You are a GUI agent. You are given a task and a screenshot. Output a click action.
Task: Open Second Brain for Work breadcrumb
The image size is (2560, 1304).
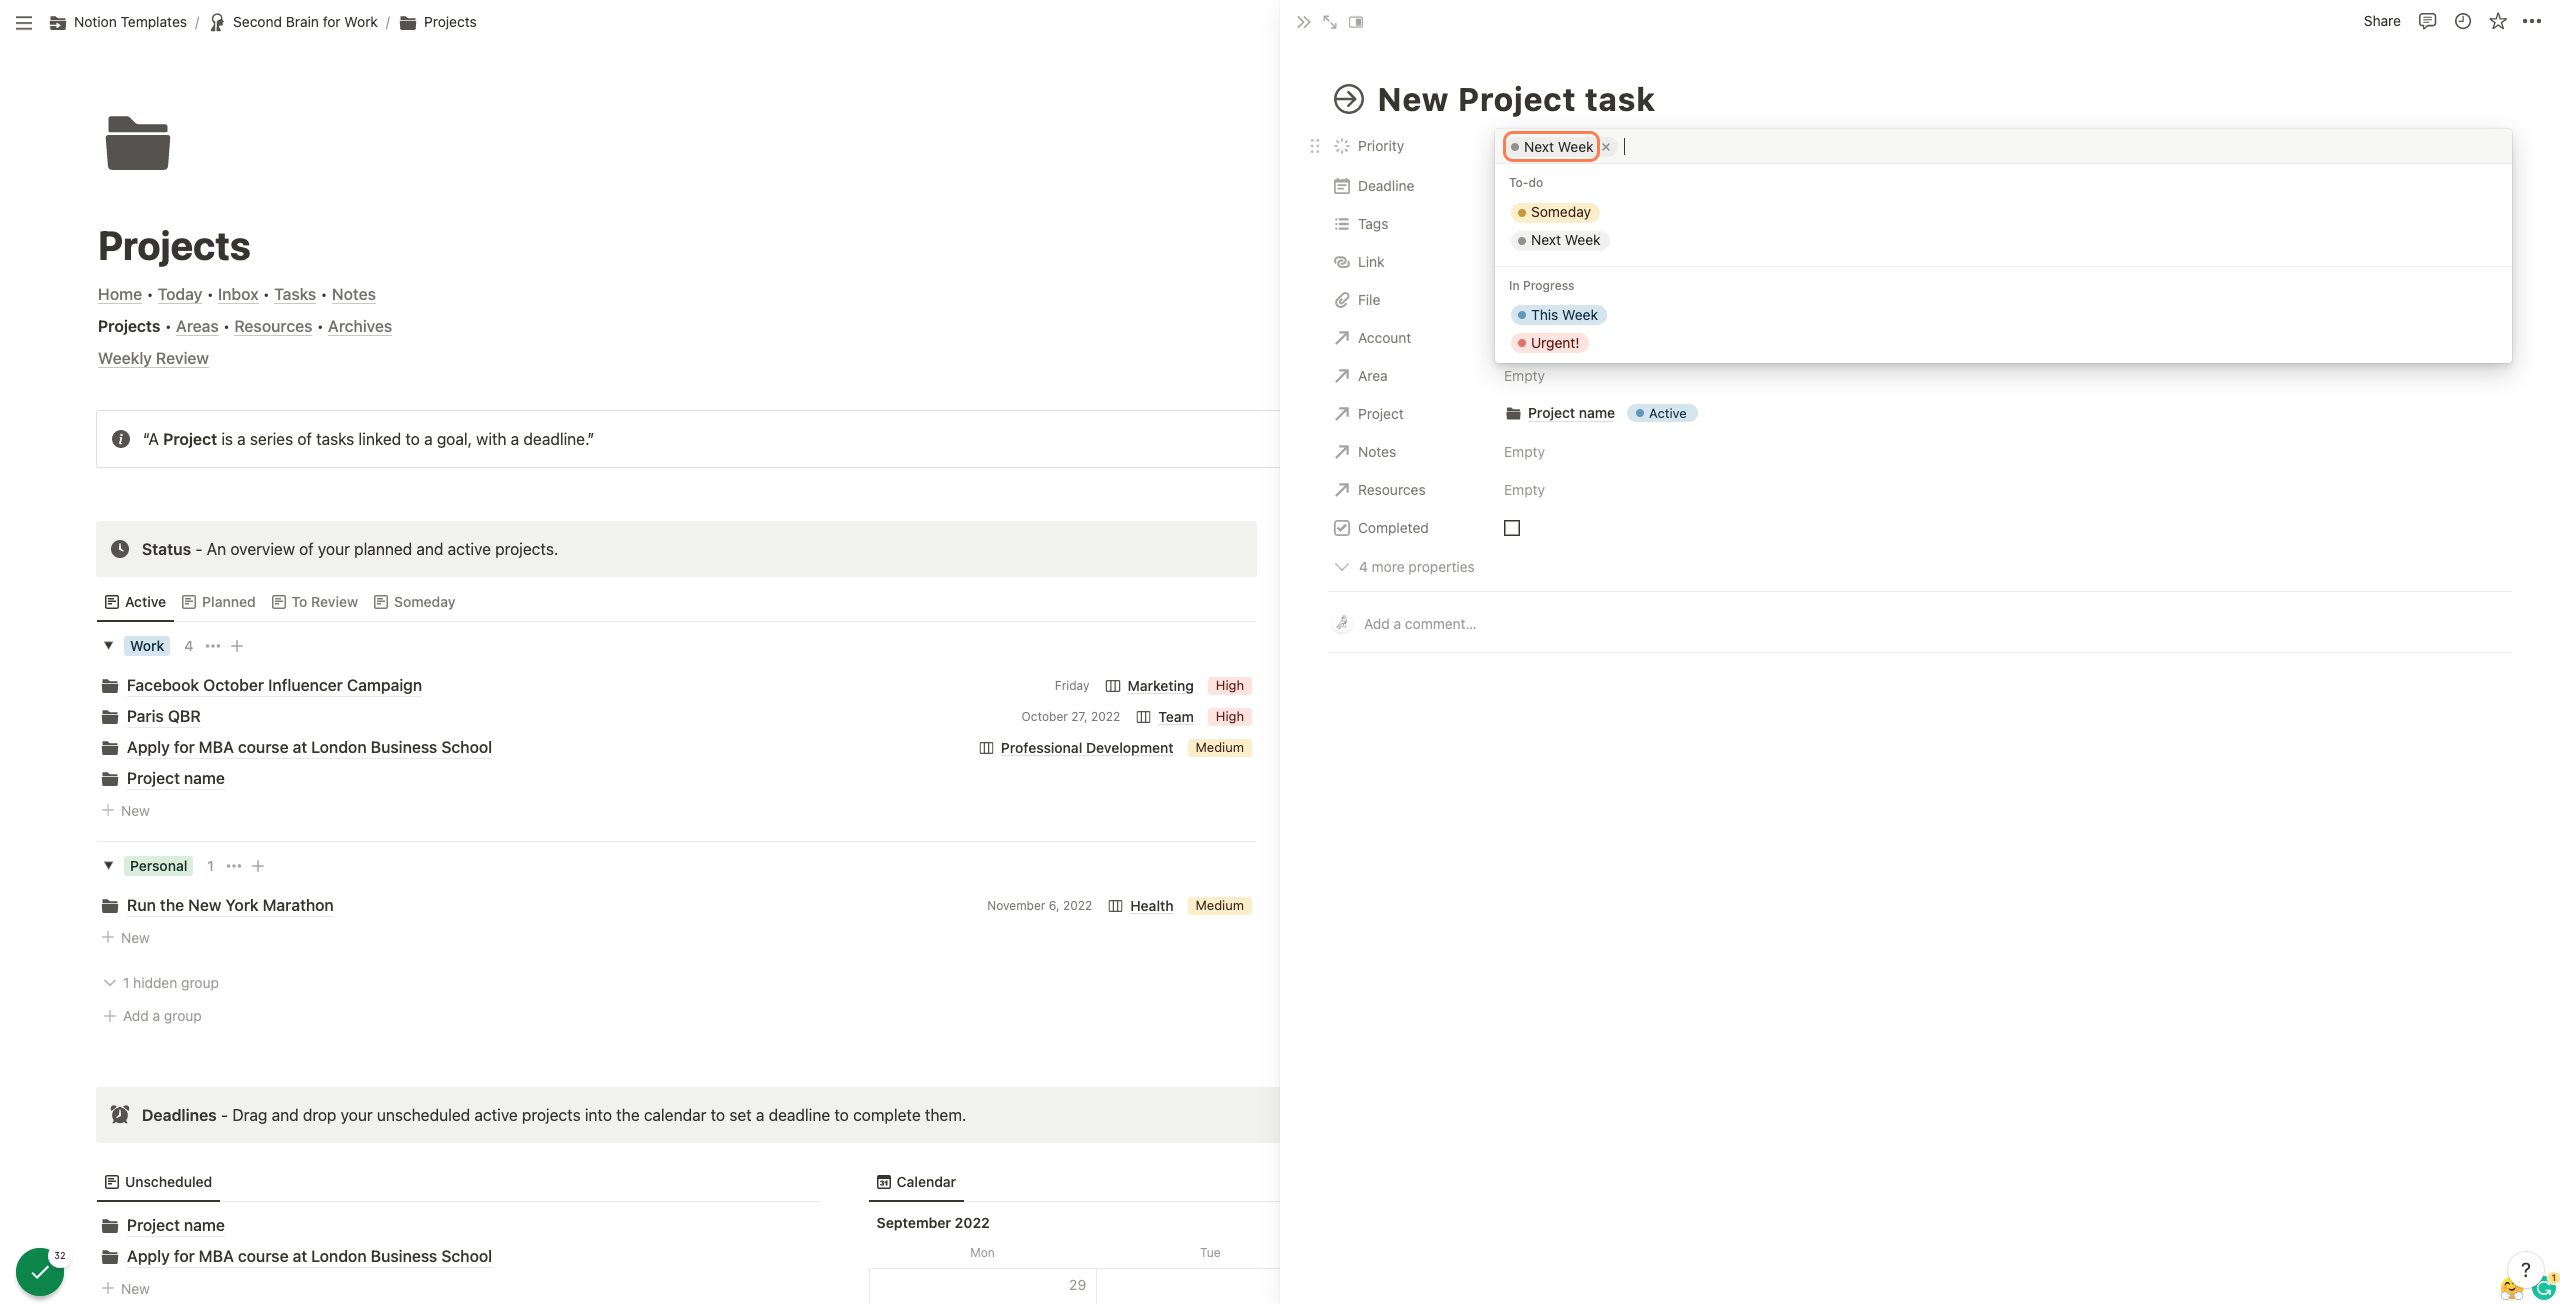point(294,22)
